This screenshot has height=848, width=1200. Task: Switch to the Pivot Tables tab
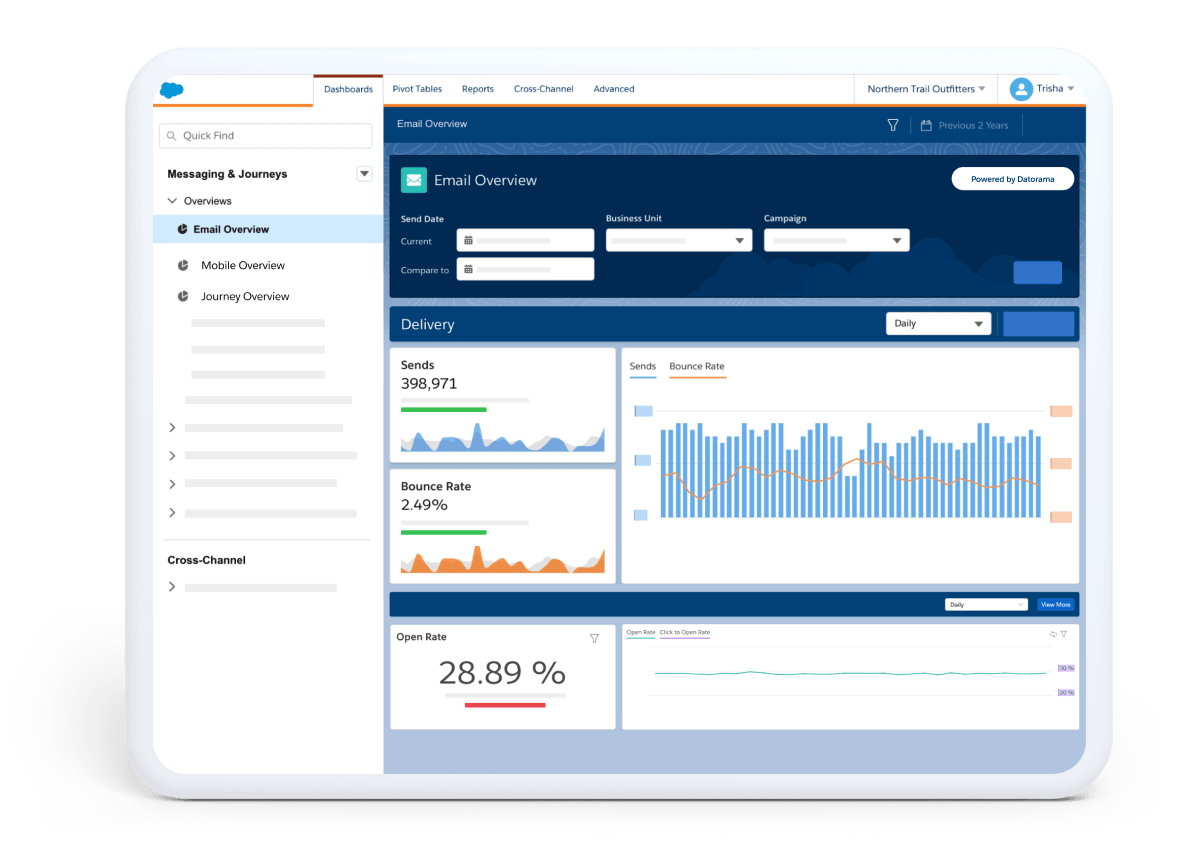[417, 89]
